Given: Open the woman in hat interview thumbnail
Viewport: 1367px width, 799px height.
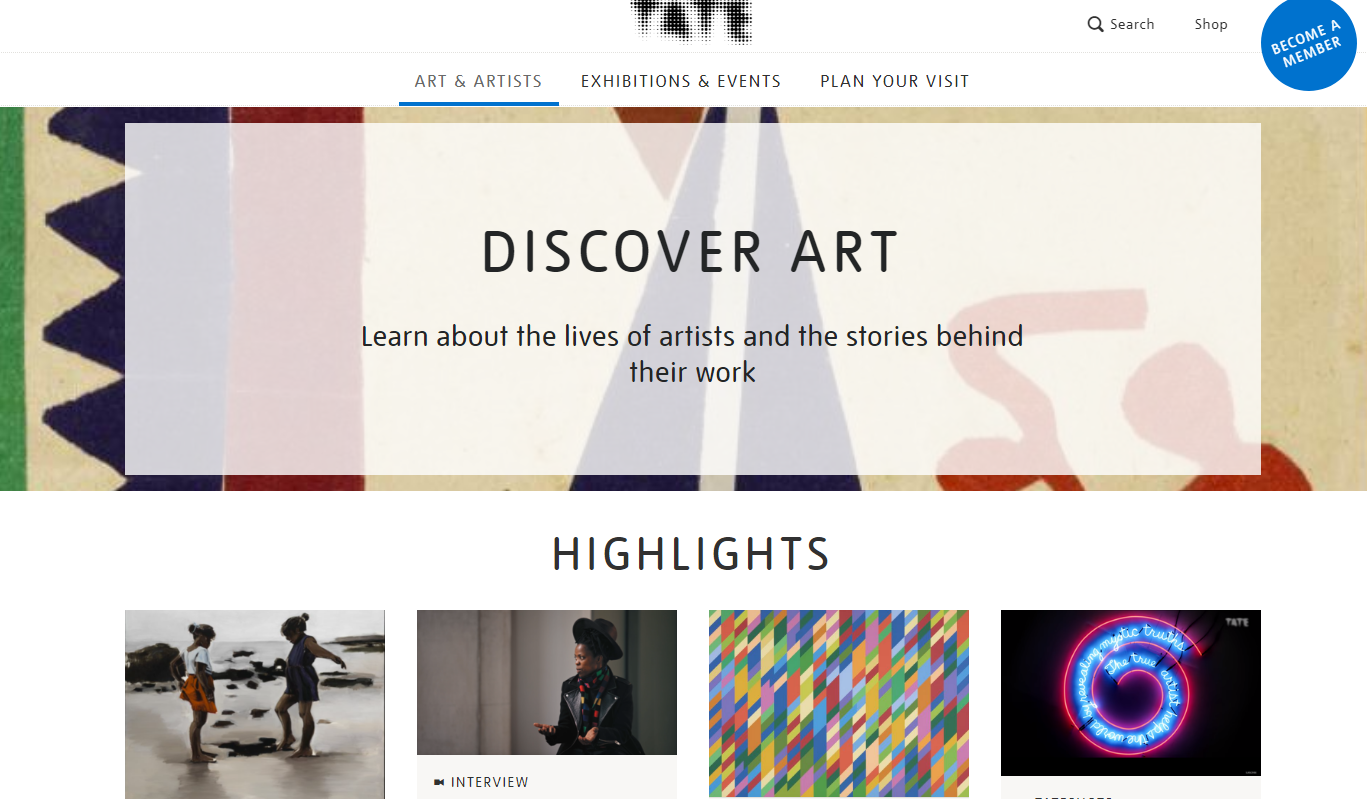Looking at the screenshot, I should 547,682.
